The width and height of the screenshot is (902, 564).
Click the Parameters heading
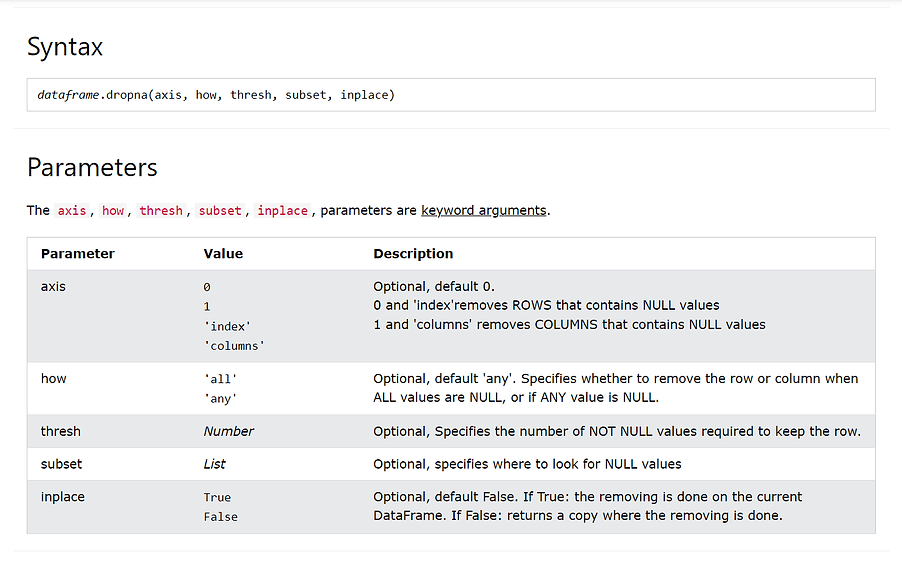(92, 167)
